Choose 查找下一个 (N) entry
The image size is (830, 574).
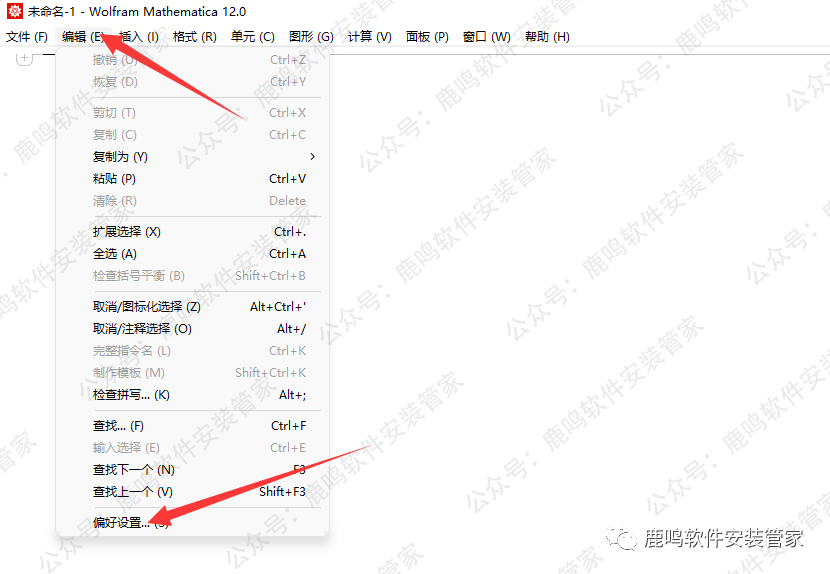click(x=193, y=470)
